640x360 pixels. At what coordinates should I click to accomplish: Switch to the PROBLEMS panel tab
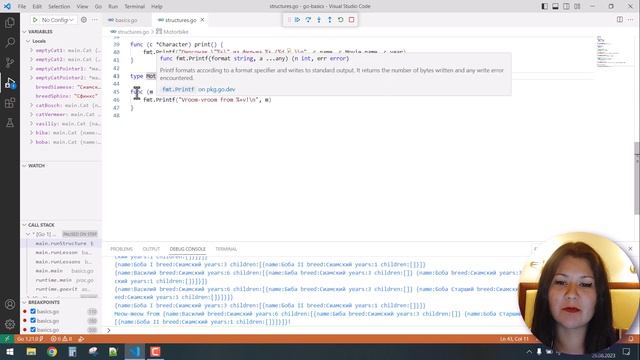[121, 249]
